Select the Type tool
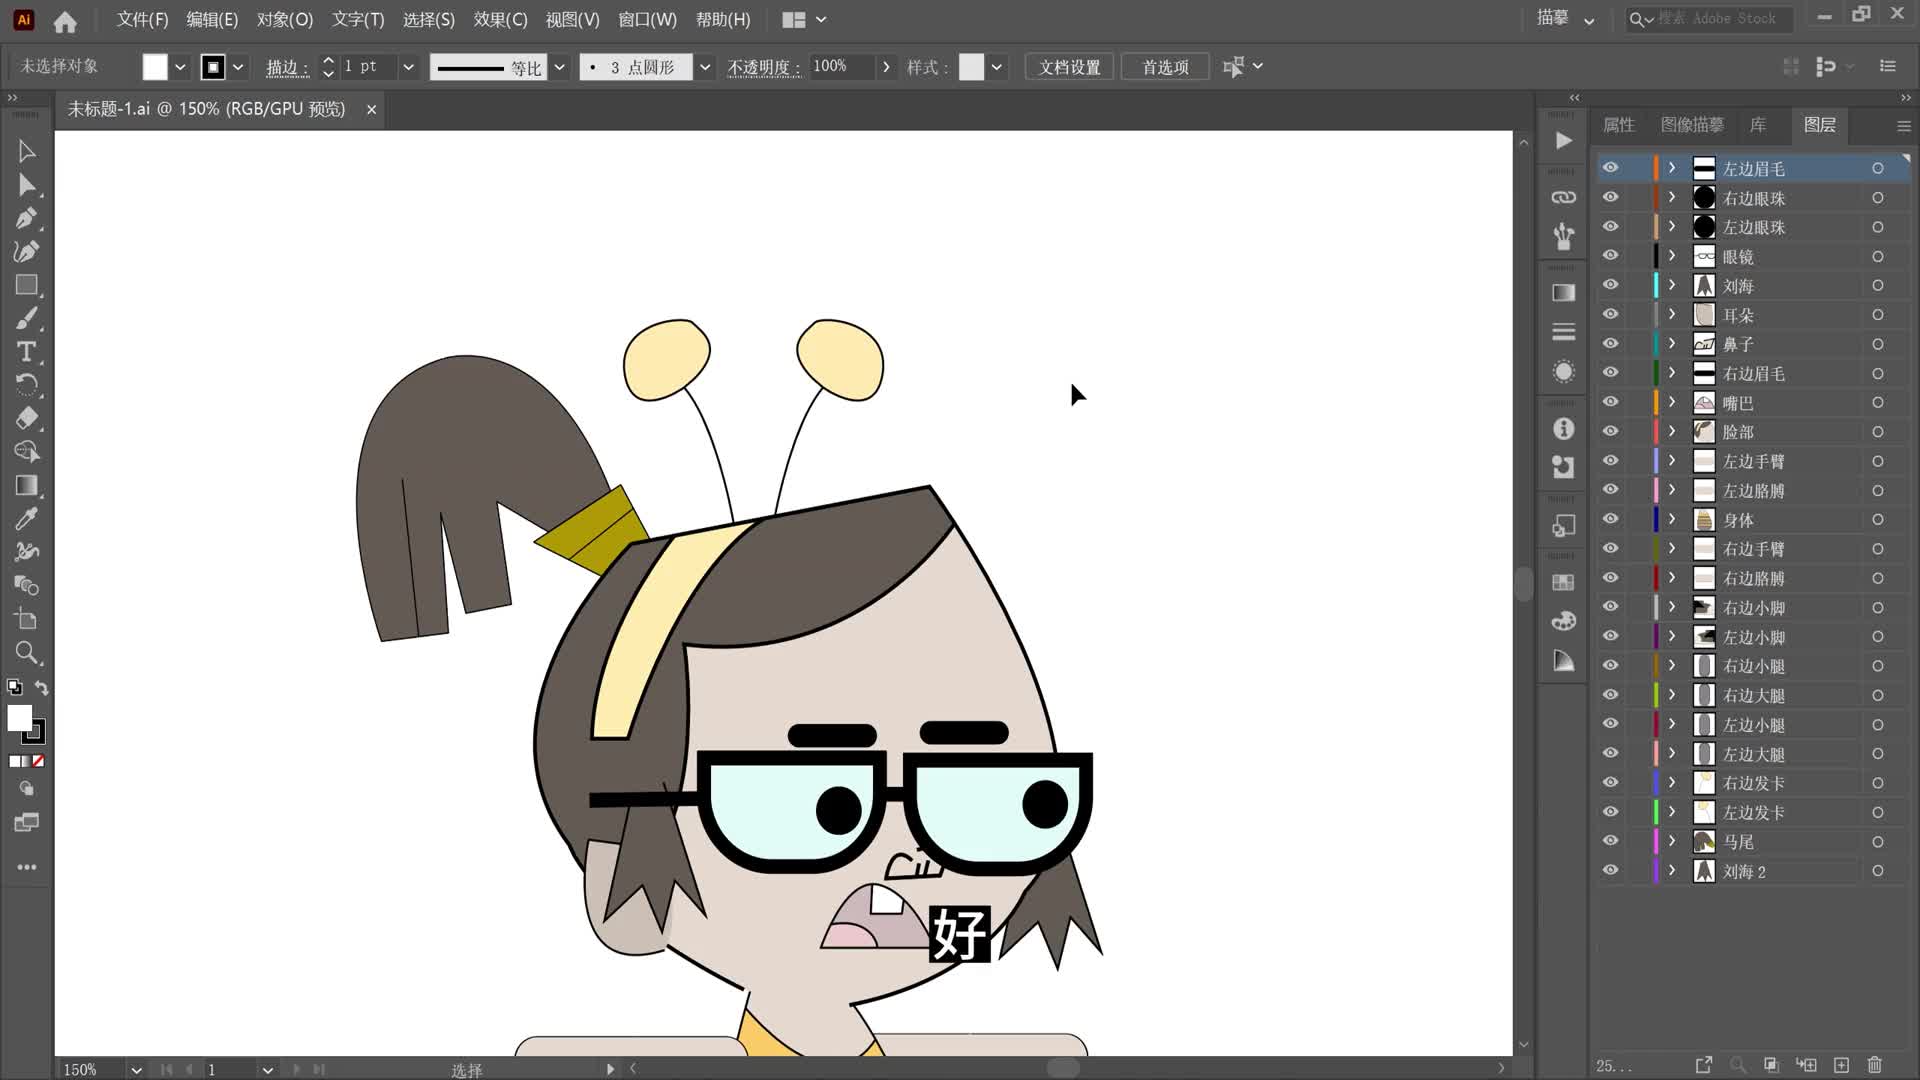The image size is (1920, 1080). [27, 352]
